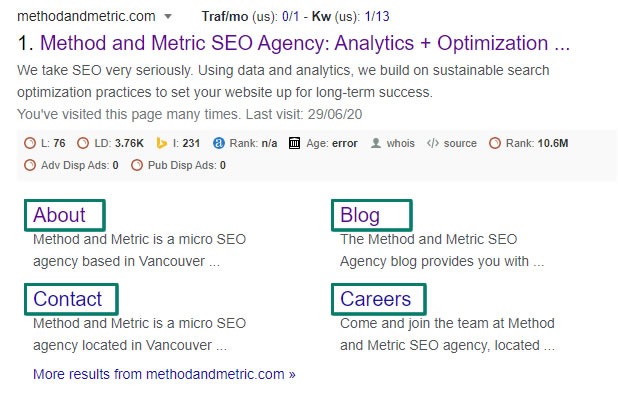Image resolution: width=618 pixels, height=401 pixels.
Task: Expand the arrow beside methodandmetric.com
Action: (x=168, y=17)
